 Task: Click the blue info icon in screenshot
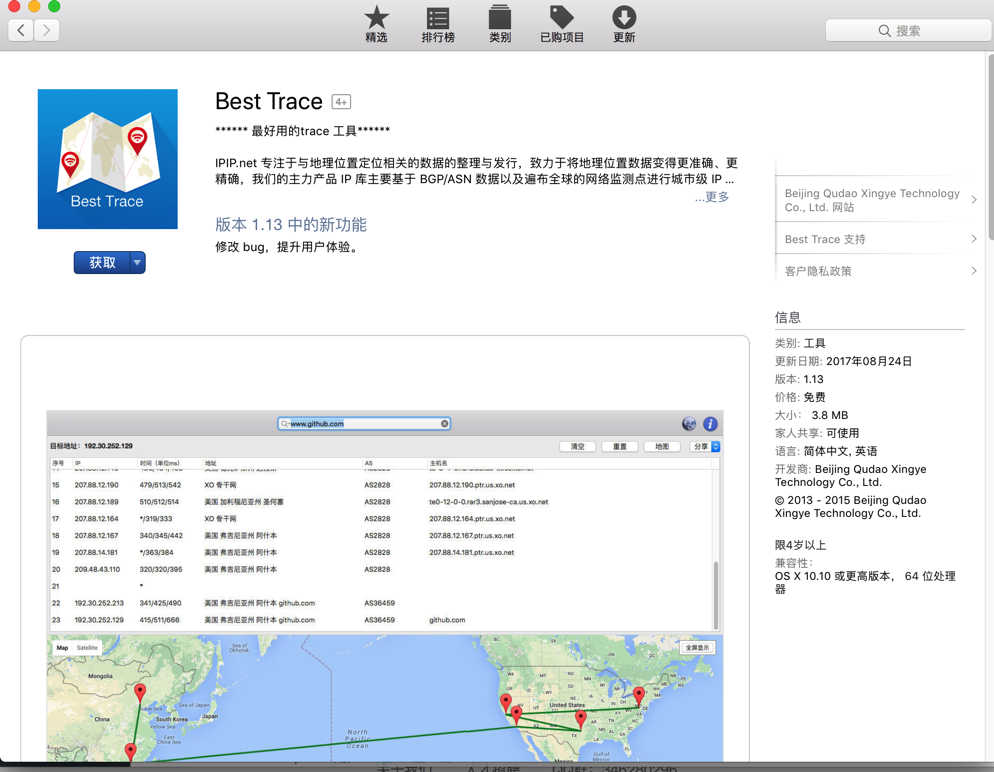click(x=710, y=423)
